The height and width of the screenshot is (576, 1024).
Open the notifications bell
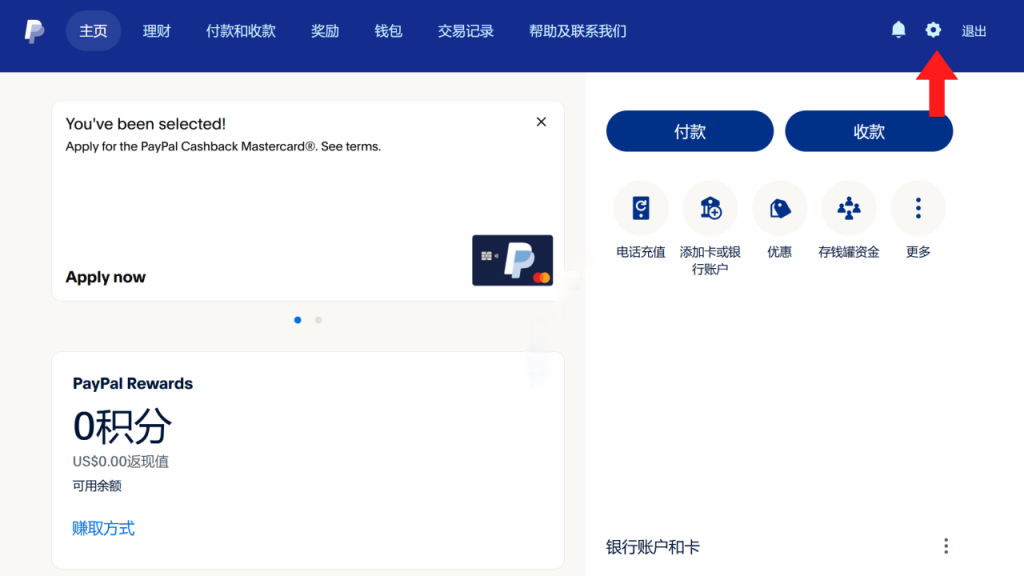pos(899,30)
